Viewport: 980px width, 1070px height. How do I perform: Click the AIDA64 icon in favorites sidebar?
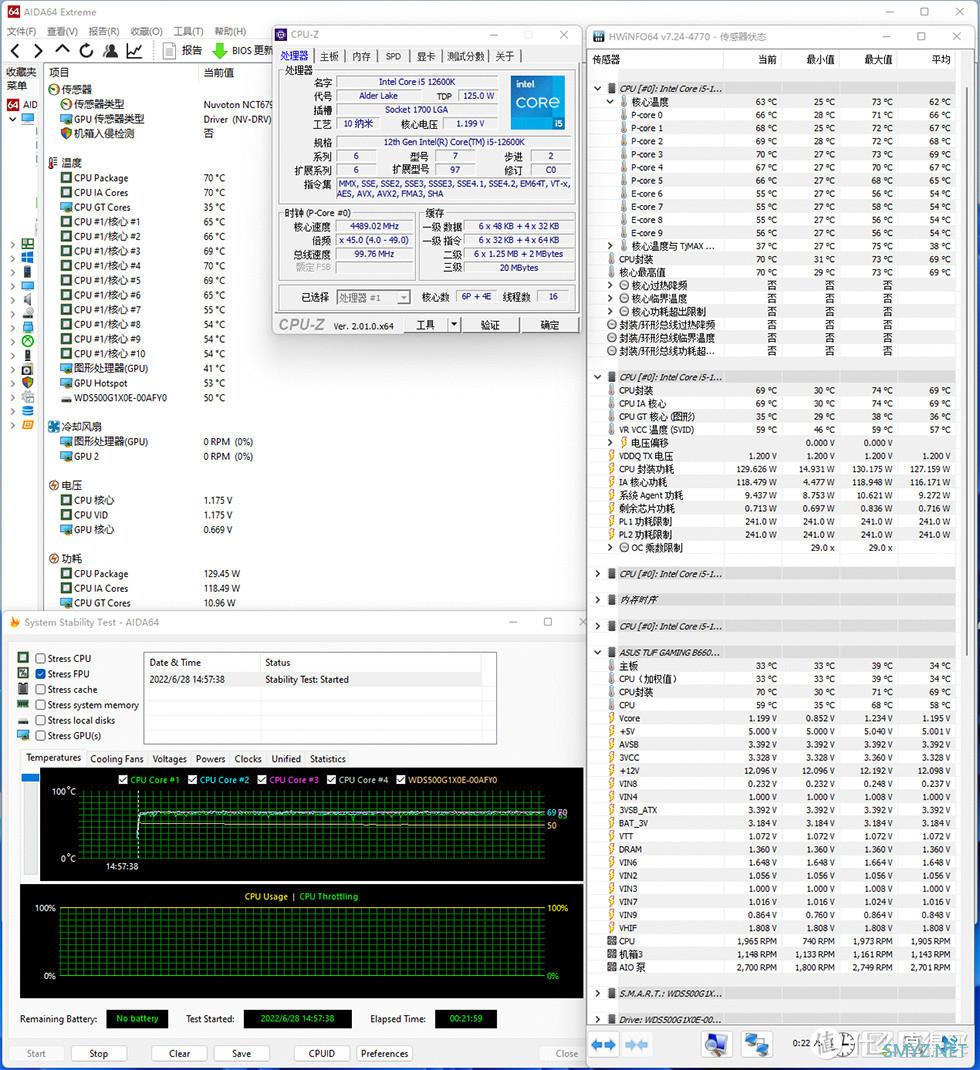coord(13,104)
